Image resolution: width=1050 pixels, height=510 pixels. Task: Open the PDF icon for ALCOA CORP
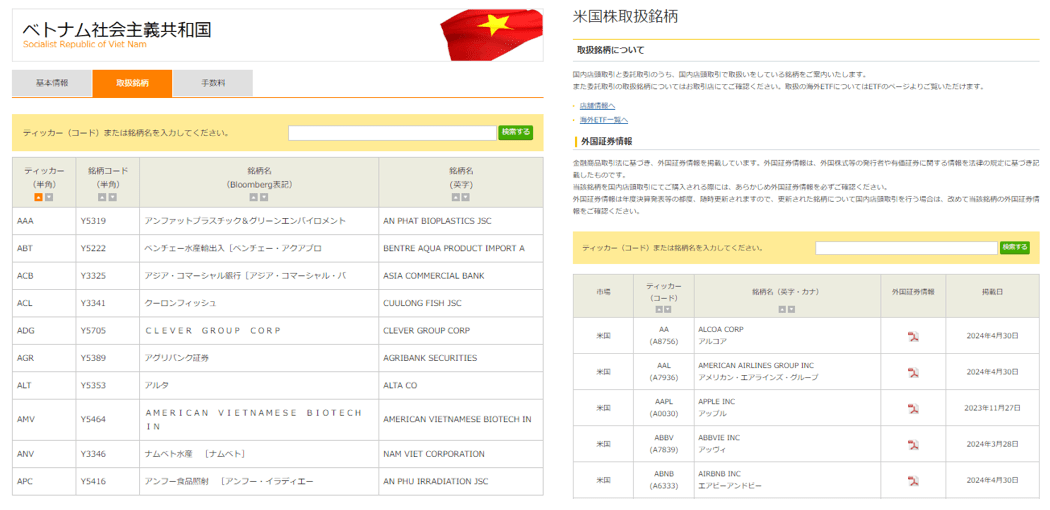912,336
